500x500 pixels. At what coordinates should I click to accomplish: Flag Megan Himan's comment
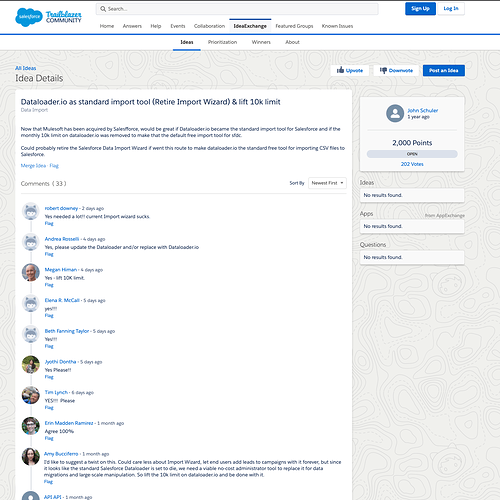(x=49, y=285)
